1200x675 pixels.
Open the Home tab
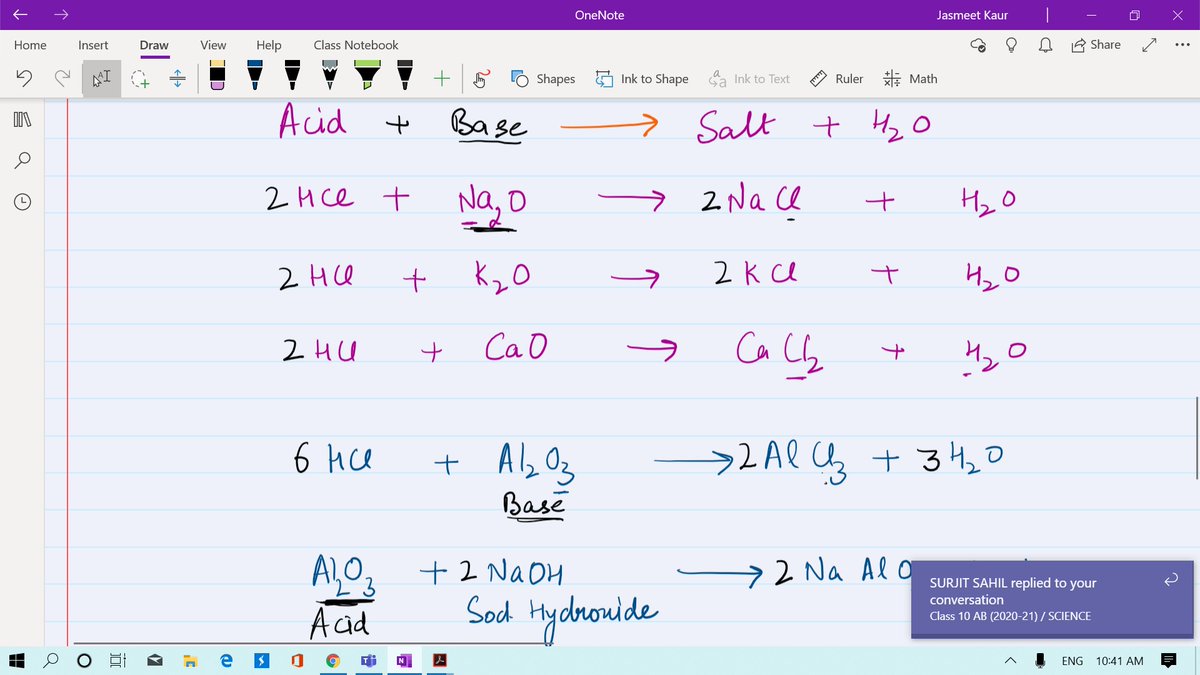click(30, 45)
